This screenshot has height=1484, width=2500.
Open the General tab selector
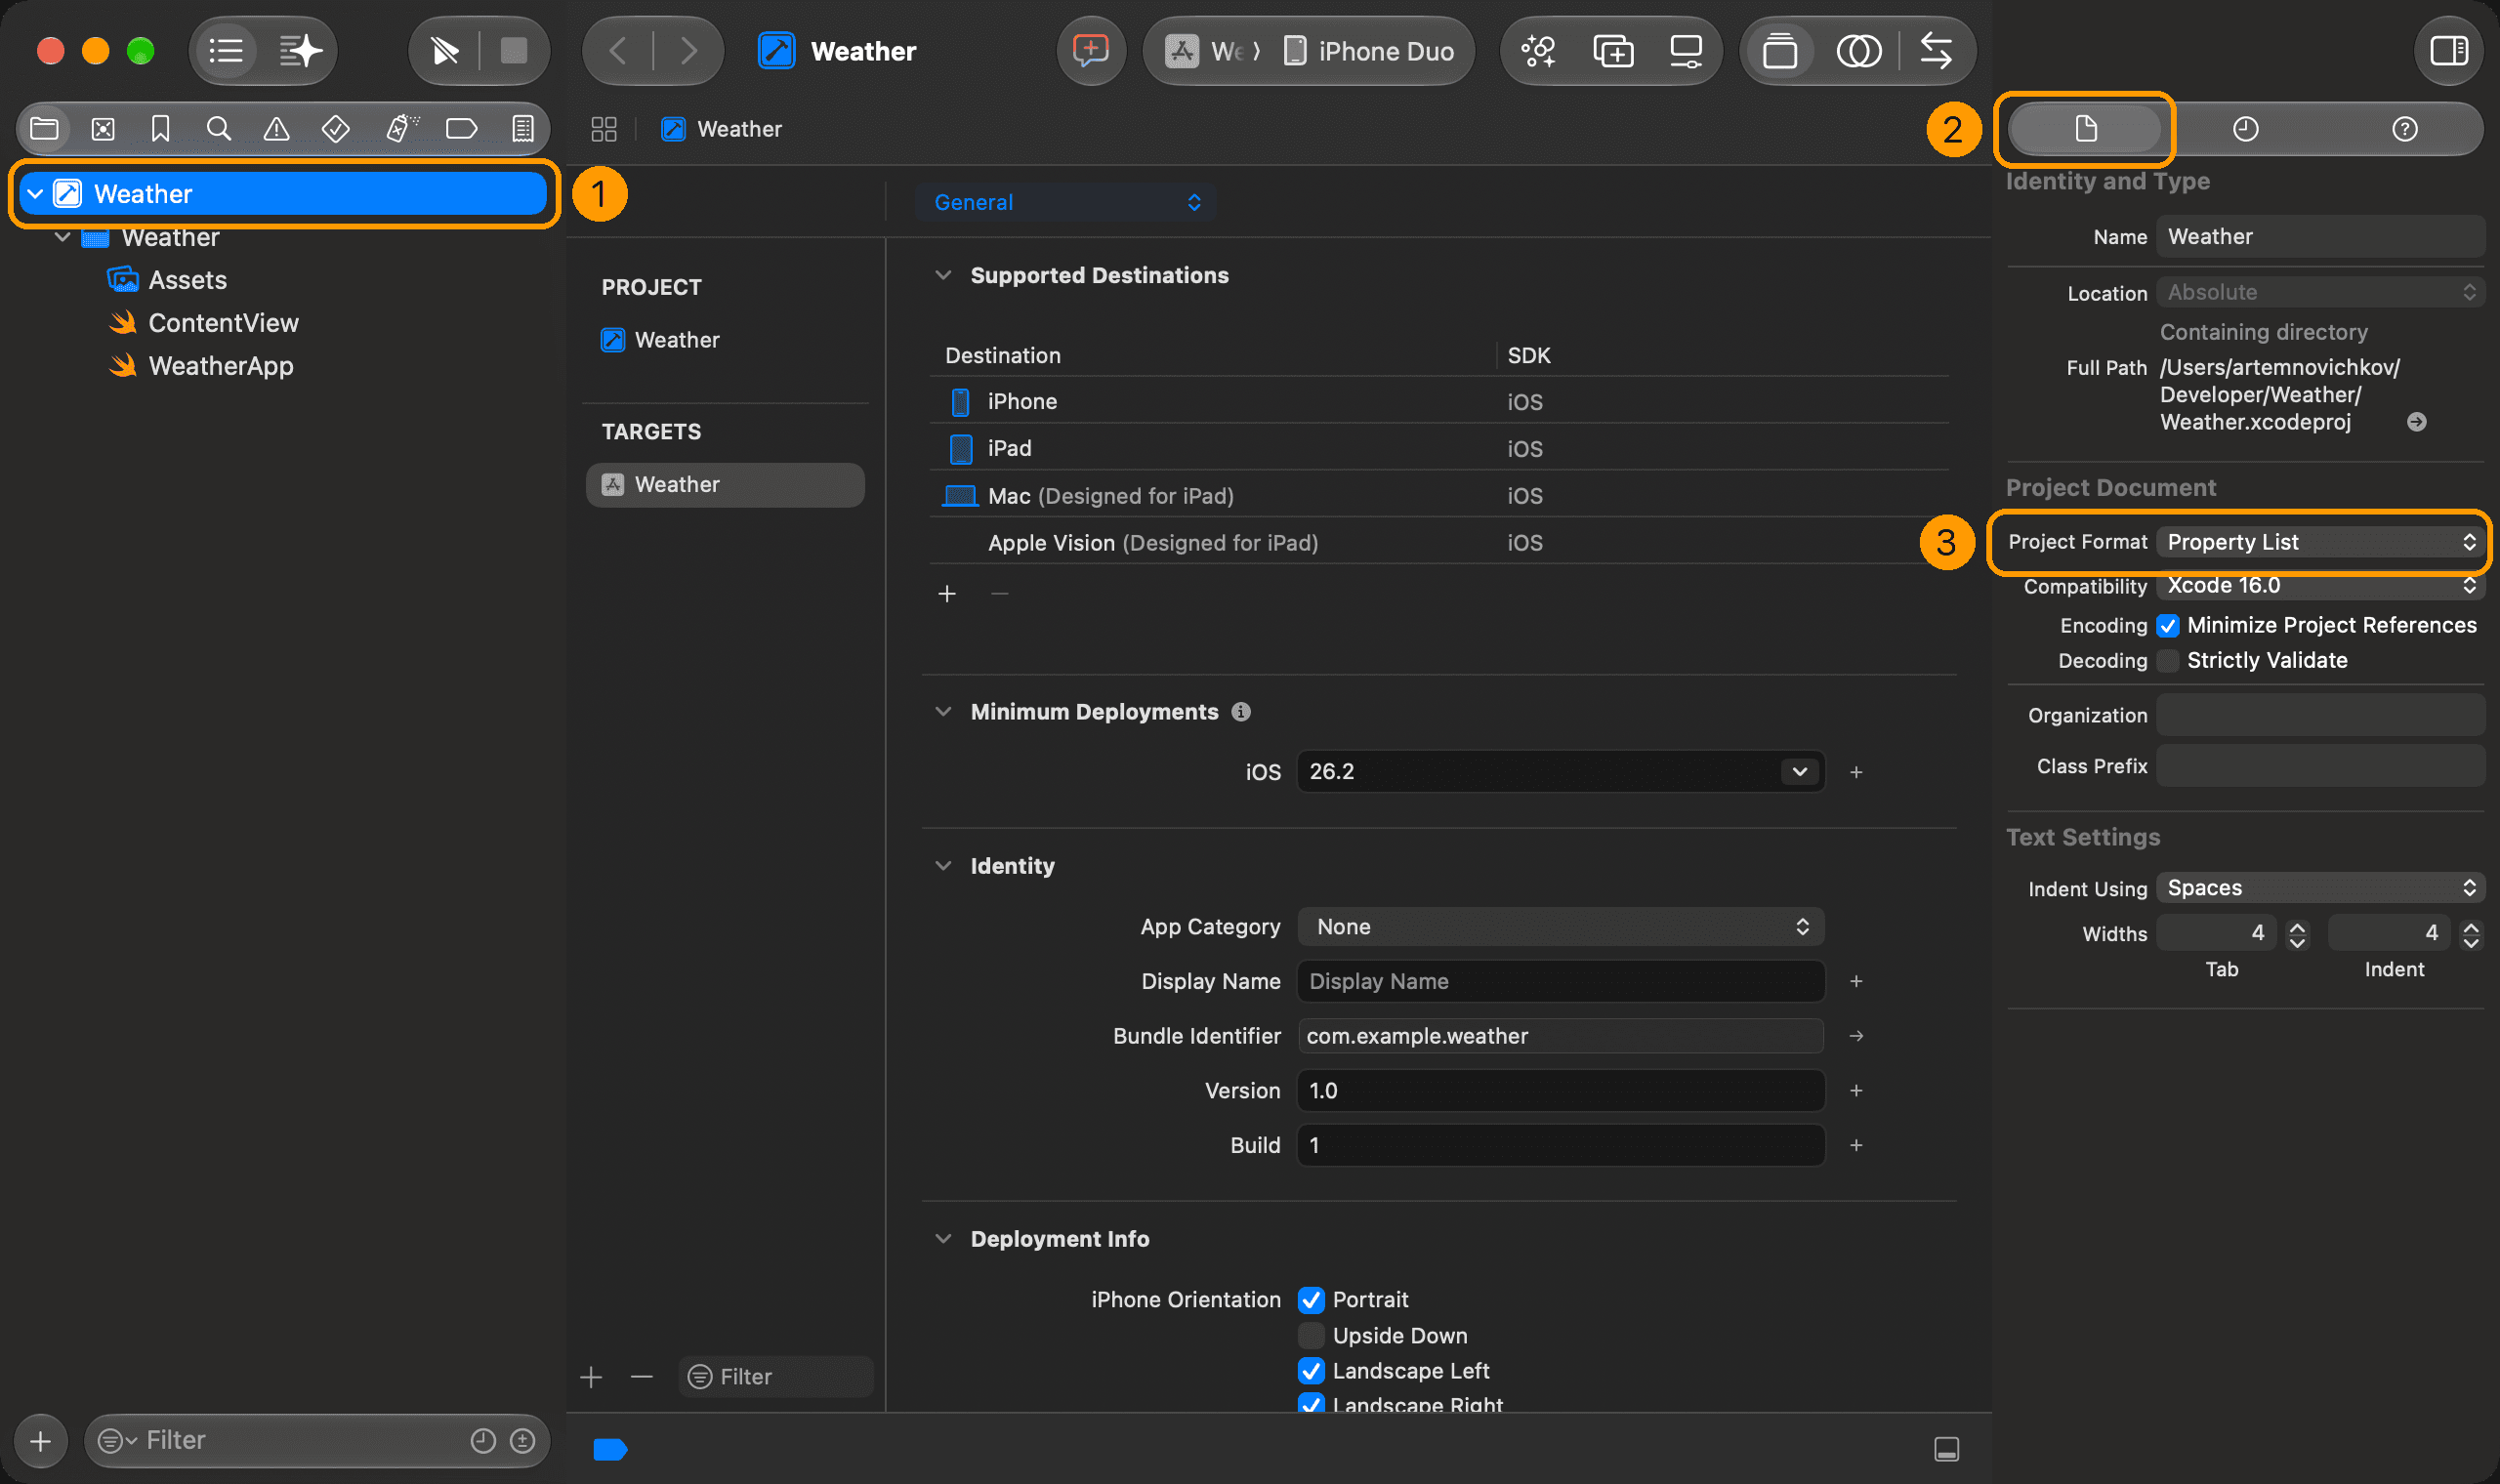click(x=1066, y=203)
